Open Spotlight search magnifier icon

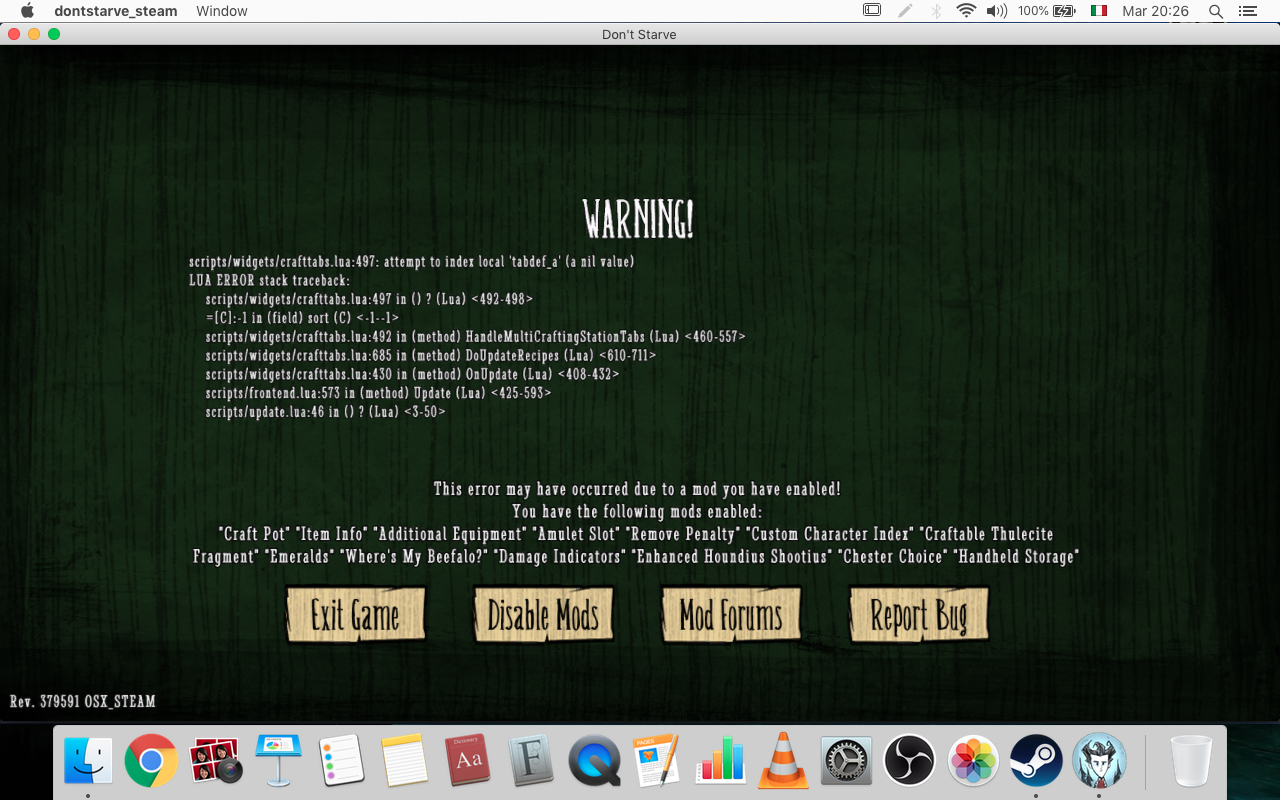pos(1215,11)
